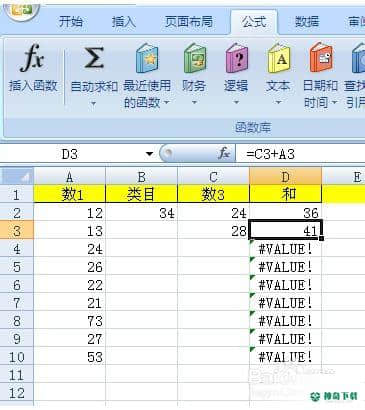This screenshot has height=410, width=365.
Task: Expand the Recently Used functions dropdown arrow
Action: (167, 102)
